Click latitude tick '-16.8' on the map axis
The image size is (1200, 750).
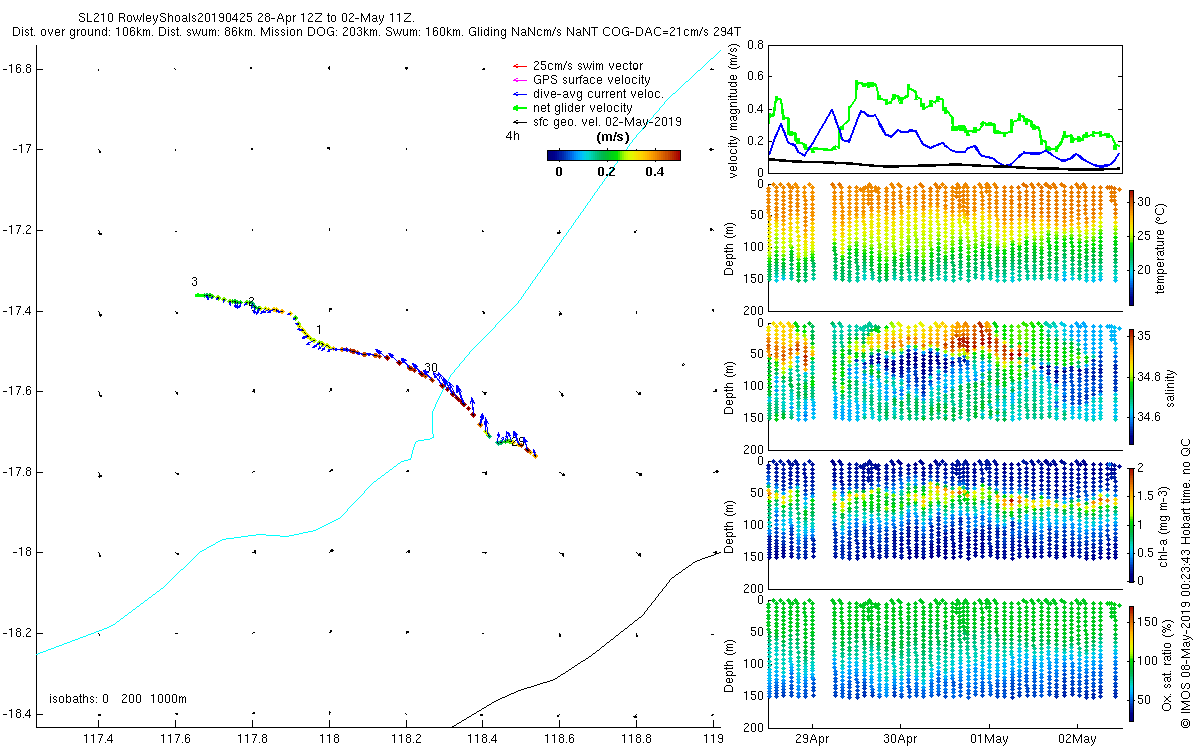click(15, 68)
